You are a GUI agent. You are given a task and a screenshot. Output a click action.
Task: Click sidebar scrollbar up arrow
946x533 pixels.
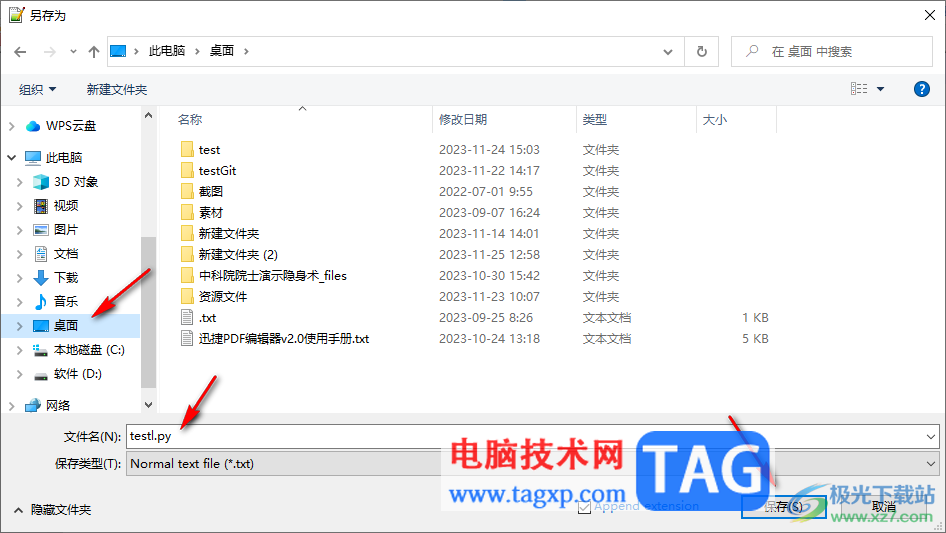(x=148, y=115)
